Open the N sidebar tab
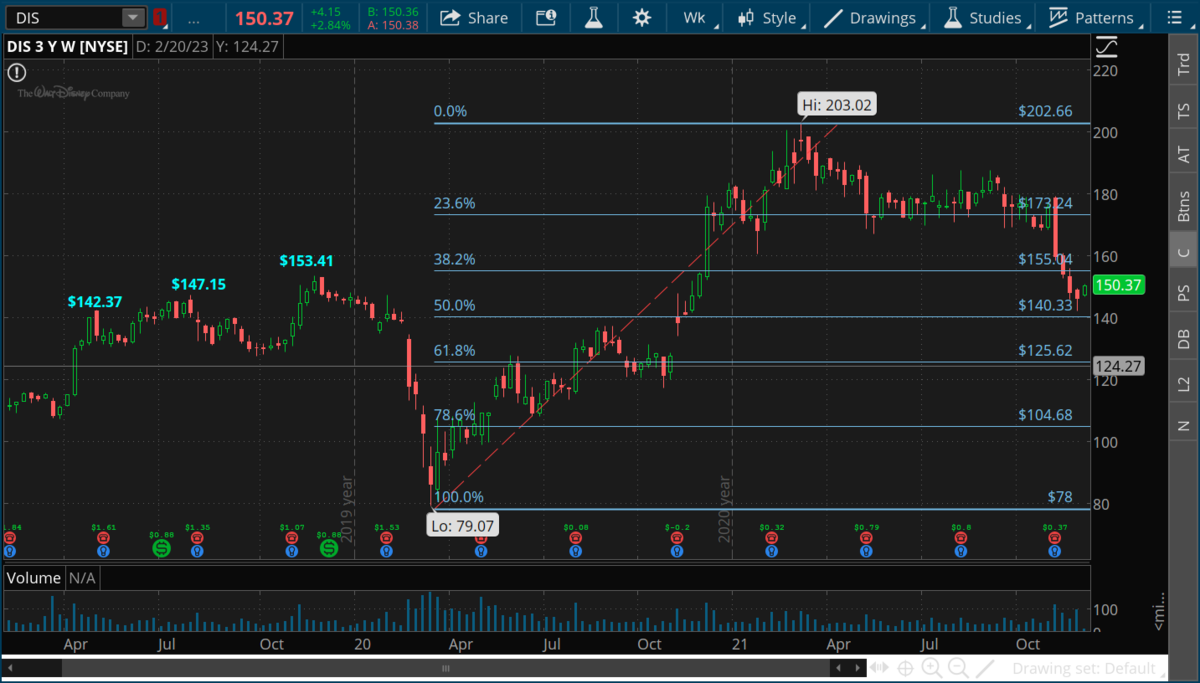Screen dimensions: 1200x683 [1184, 426]
